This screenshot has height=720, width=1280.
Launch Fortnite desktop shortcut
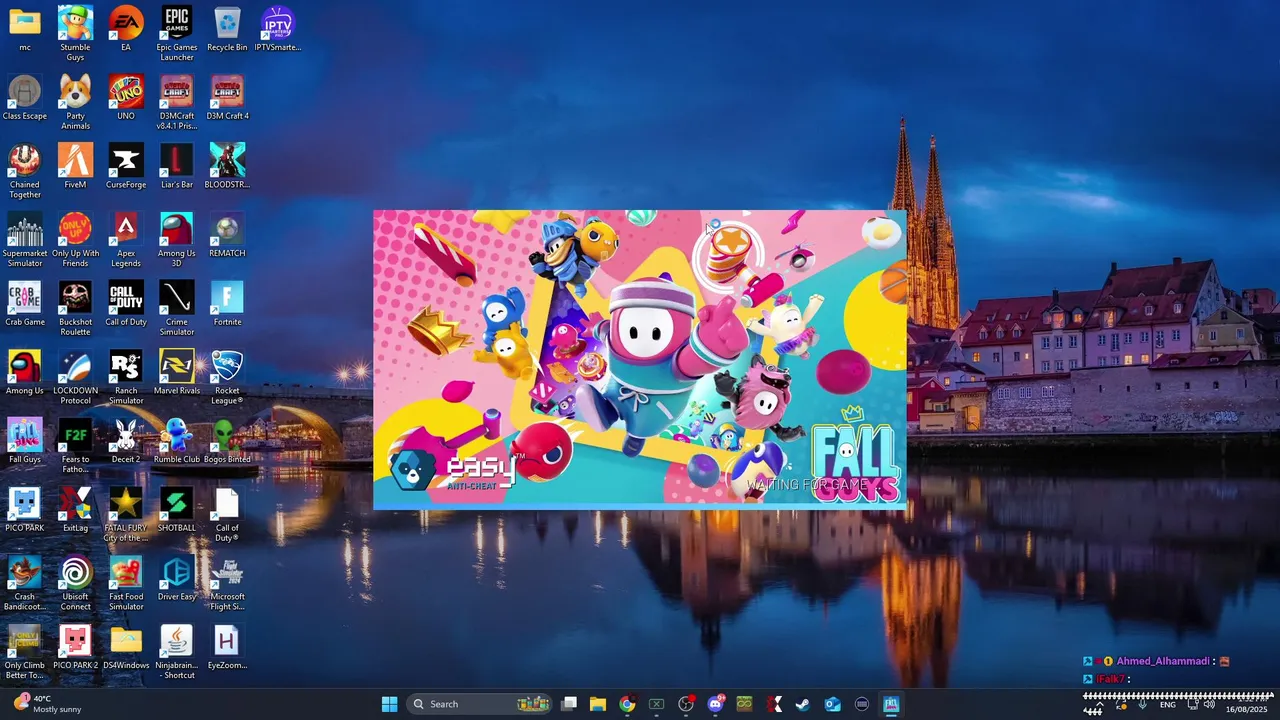pyautogui.click(x=227, y=304)
